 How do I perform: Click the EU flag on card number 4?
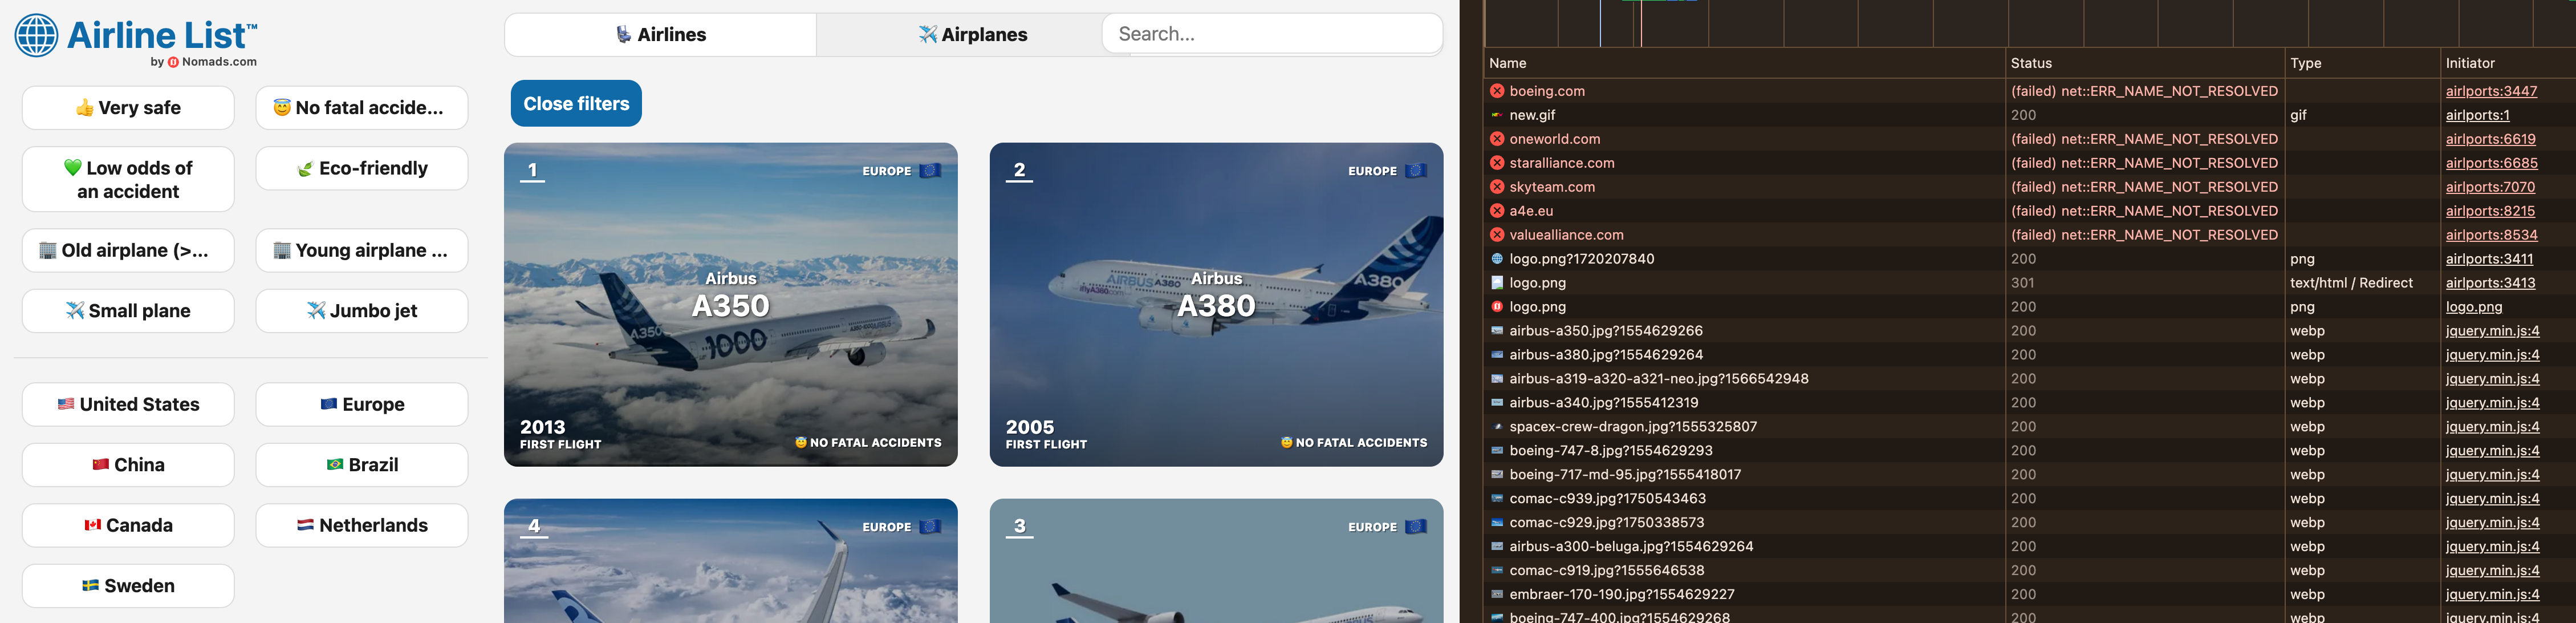point(930,527)
